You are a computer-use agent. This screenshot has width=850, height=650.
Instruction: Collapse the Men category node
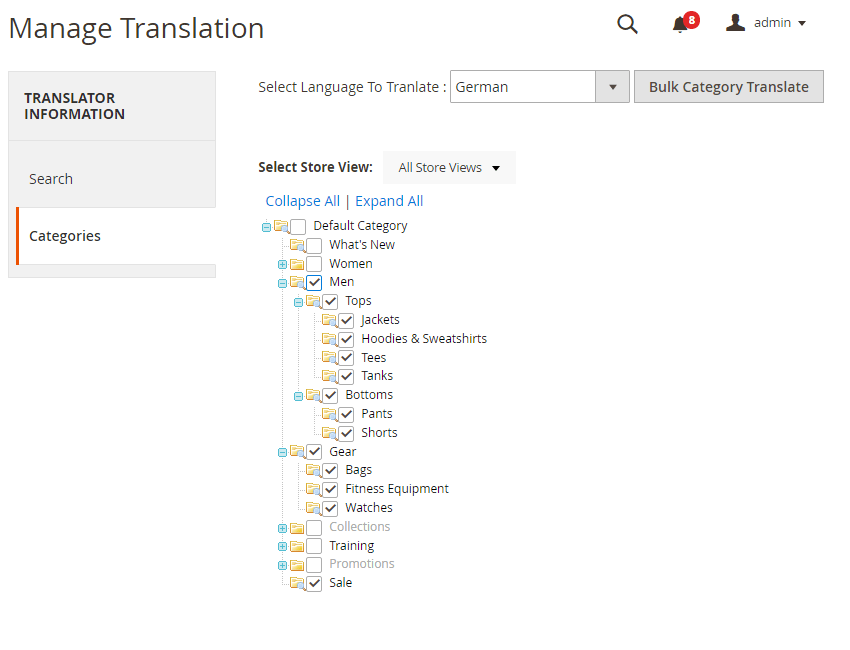[283, 283]
